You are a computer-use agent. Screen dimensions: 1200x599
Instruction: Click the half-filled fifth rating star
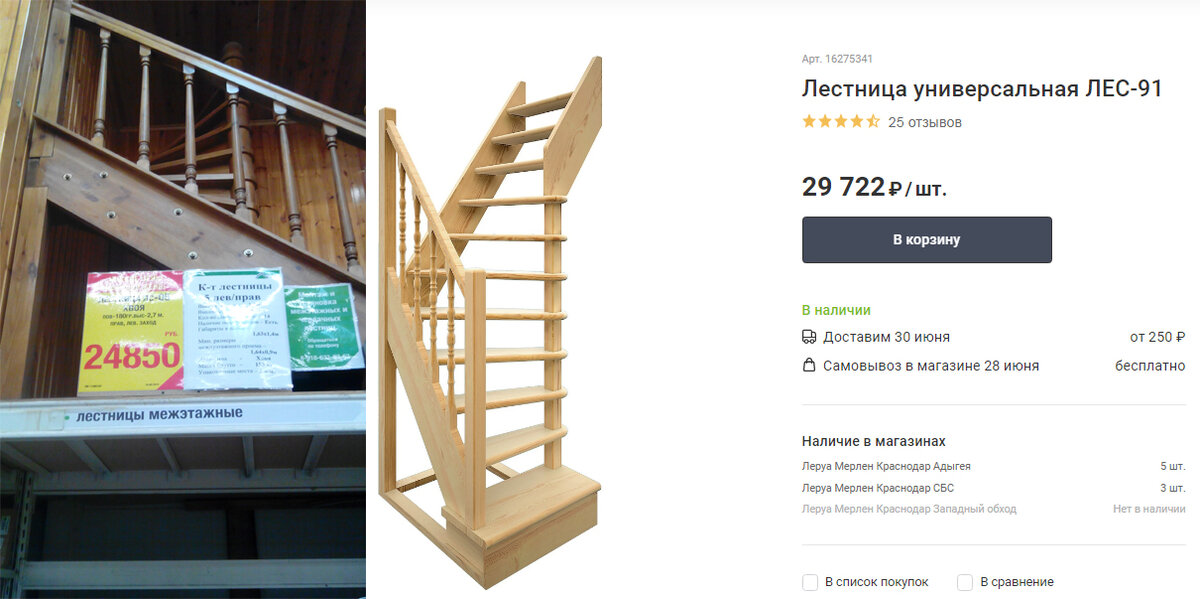(873, 122)
